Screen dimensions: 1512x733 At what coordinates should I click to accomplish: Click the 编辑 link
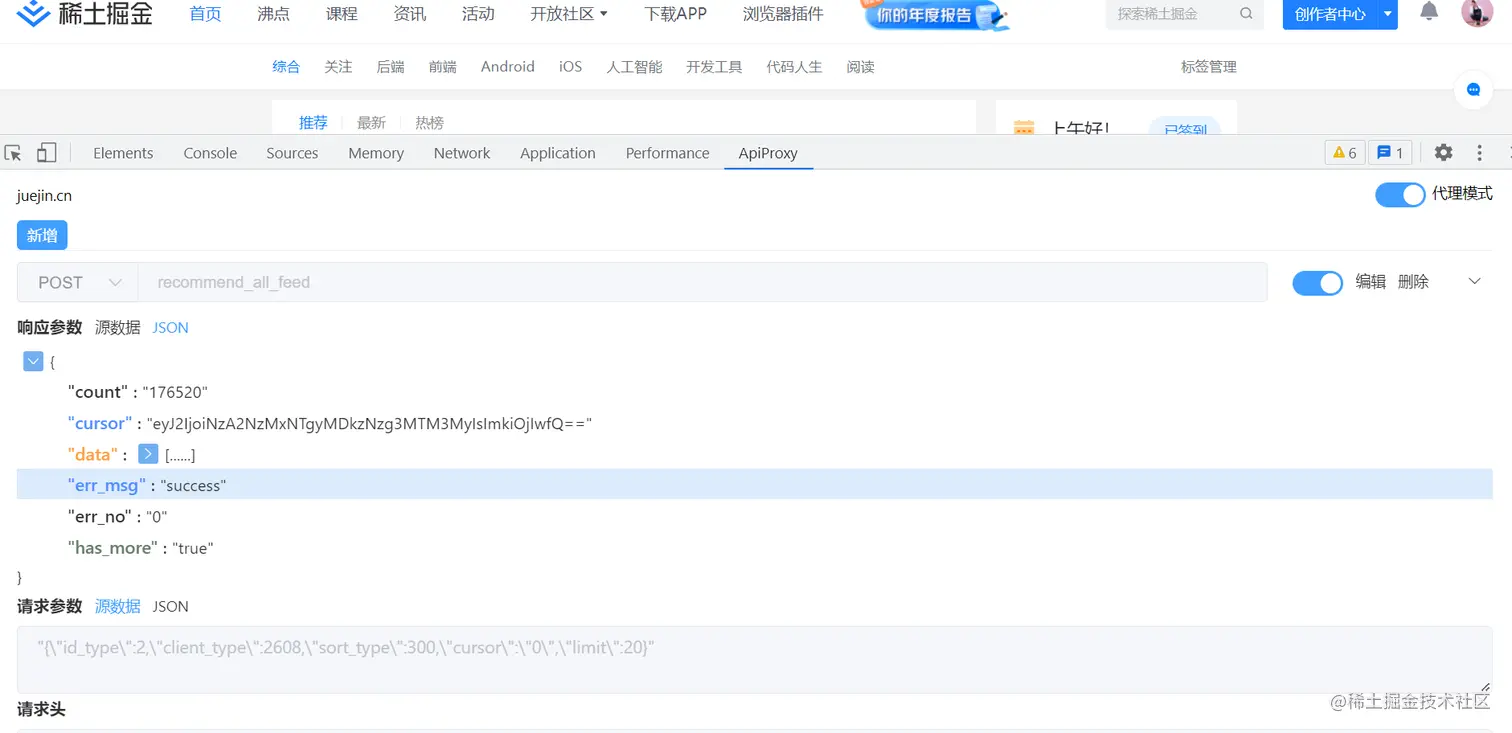[1370, 282]
